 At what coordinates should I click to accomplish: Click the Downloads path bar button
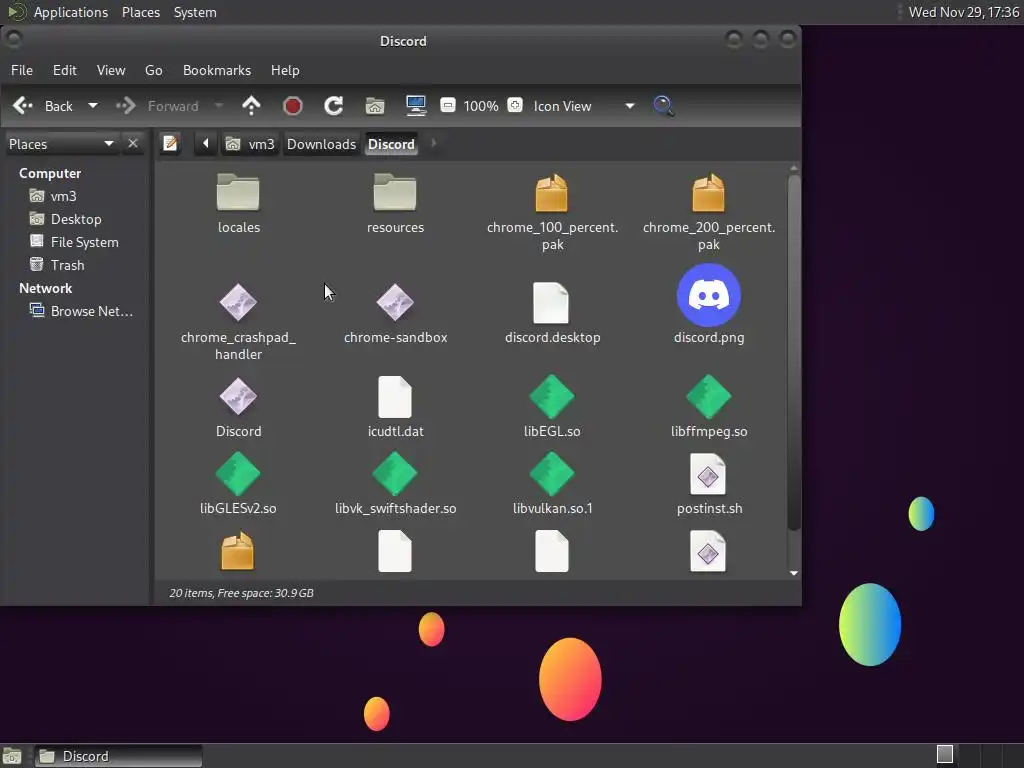tap(321, 144)
